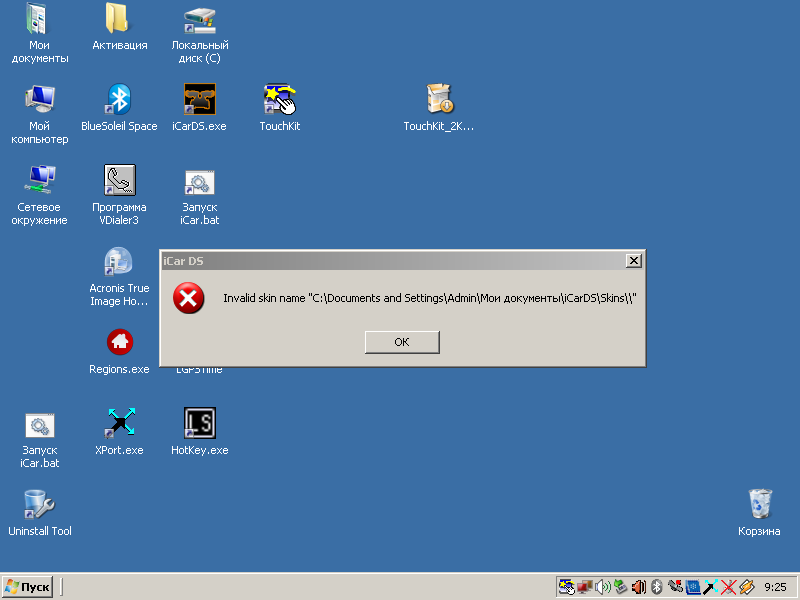Image resolution: width=800 pixels, height=600 pixels.
Task: Select the Сетевое окружение icon
Action: click(x=39, y=195)
